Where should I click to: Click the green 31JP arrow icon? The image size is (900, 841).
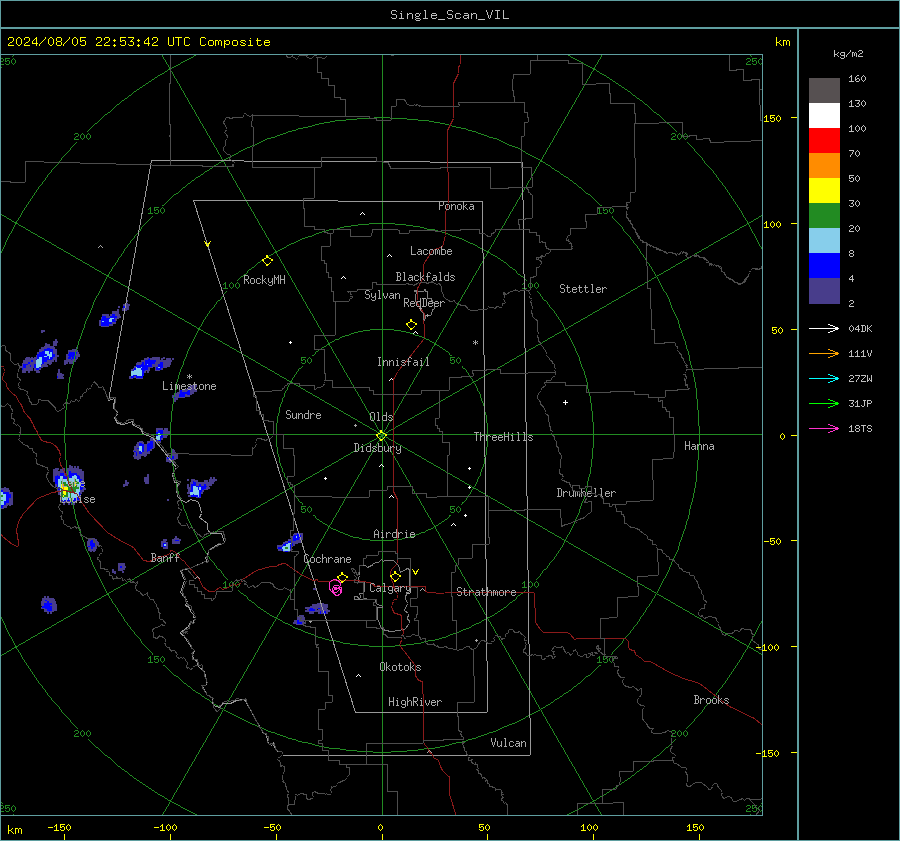pos(824,404)
